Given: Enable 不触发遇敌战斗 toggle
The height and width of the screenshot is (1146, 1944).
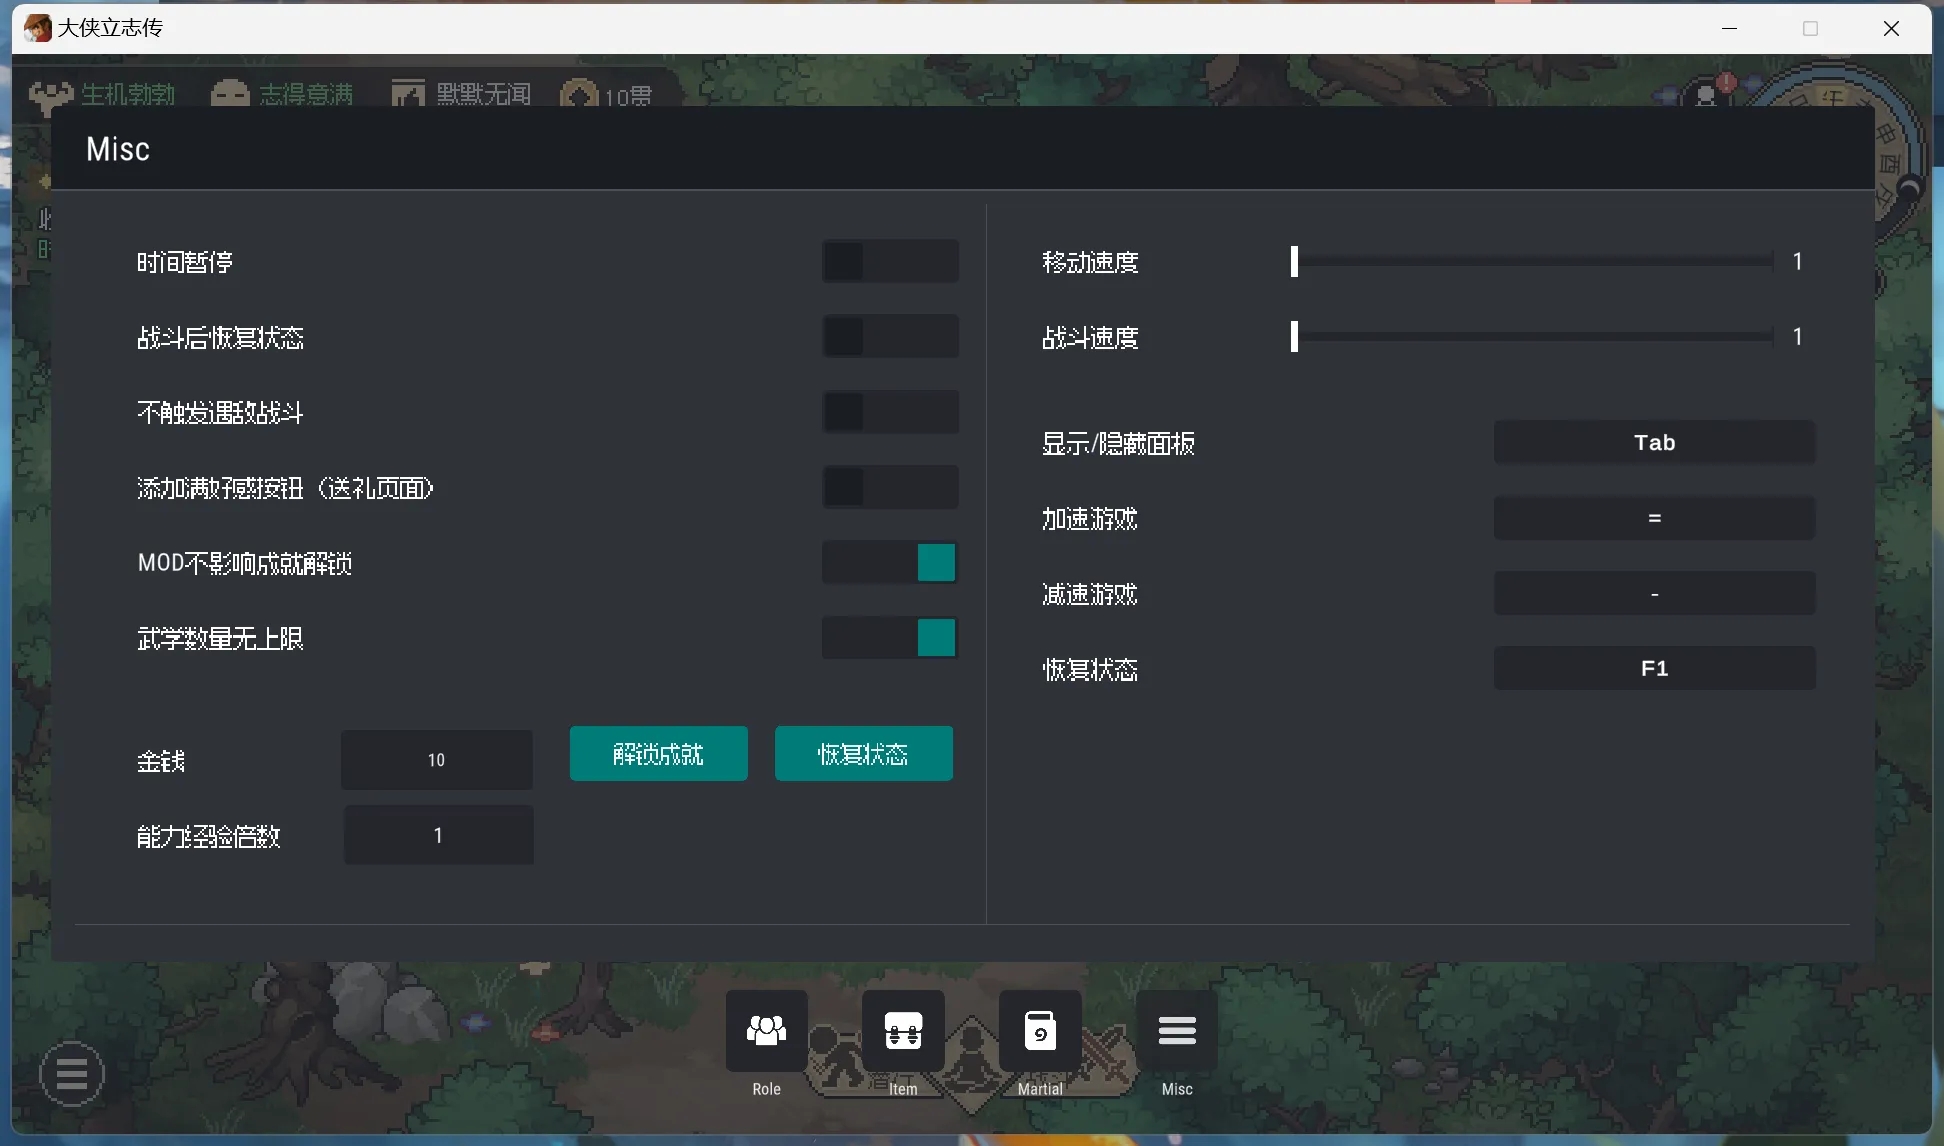Looking at the screenshot, I should 890,412.
